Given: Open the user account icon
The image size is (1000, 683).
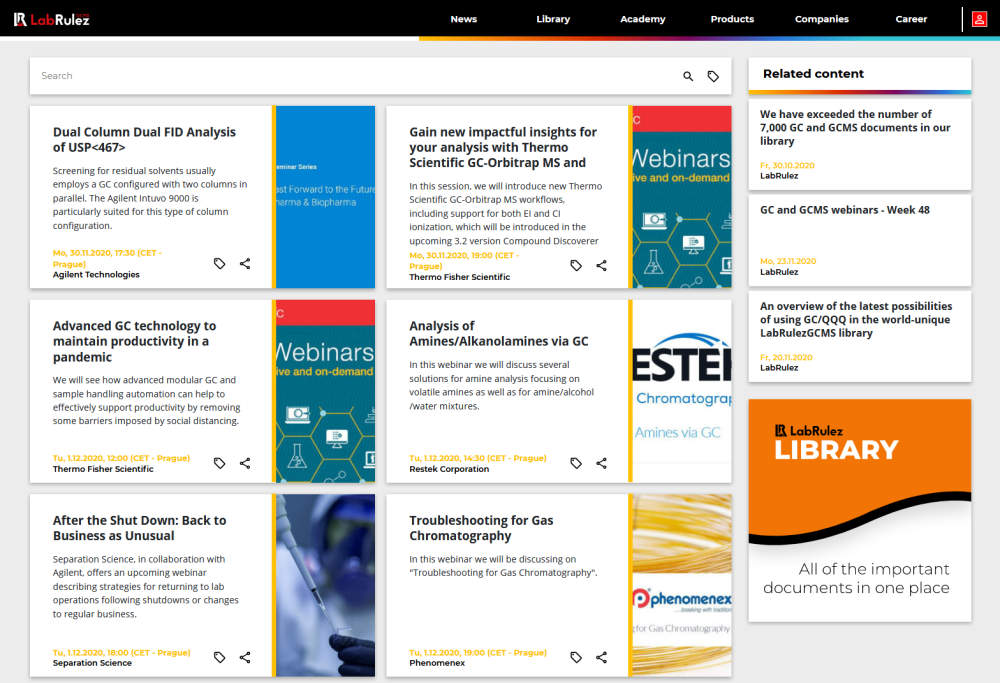Looking at the screenshot, I should click(979, 19).
